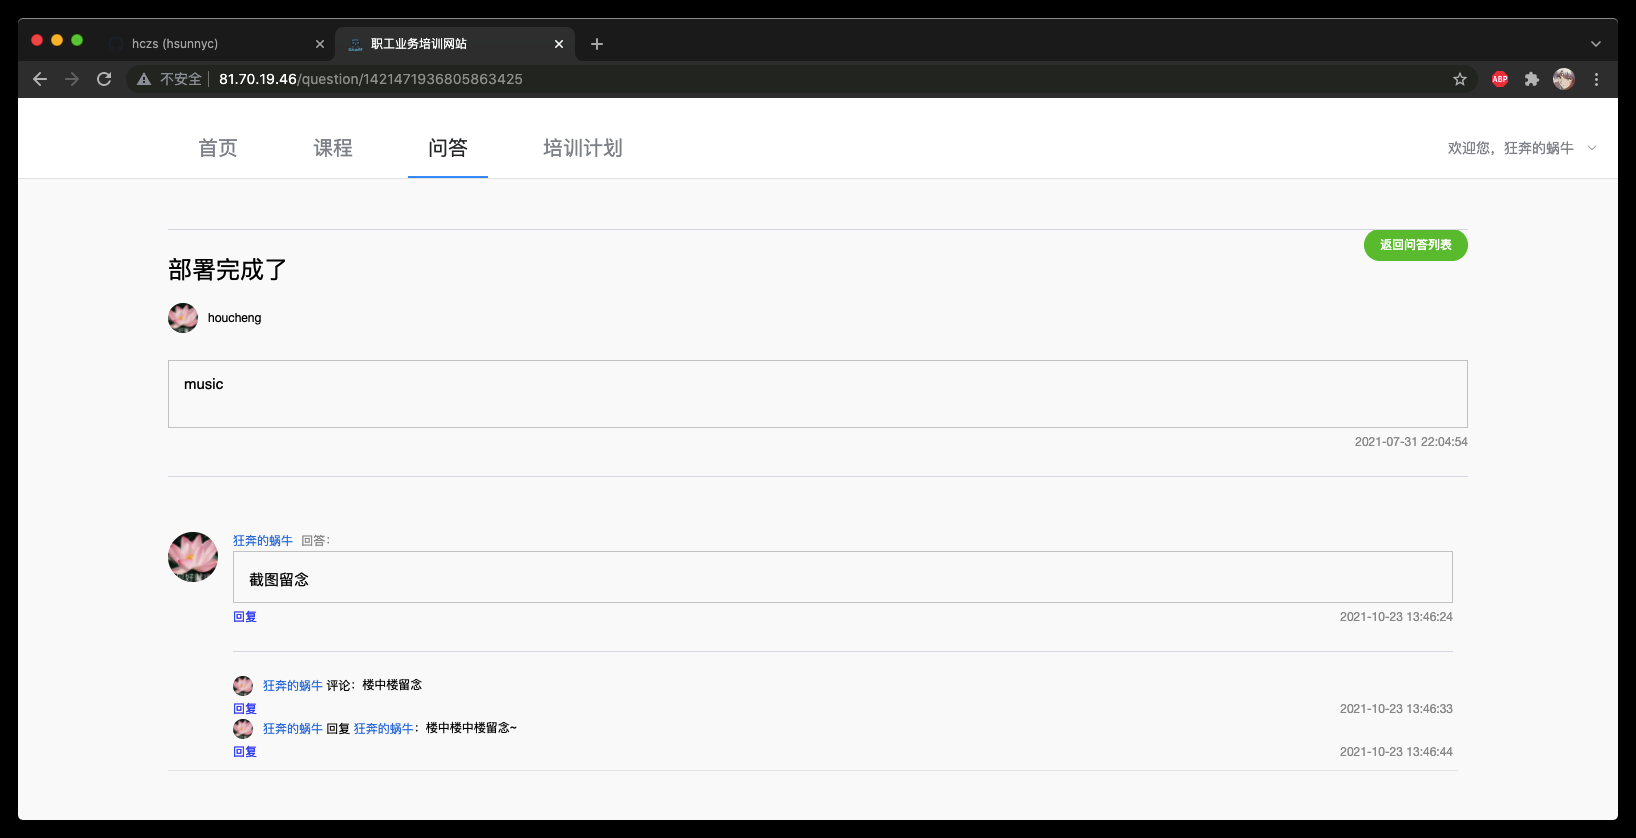Bookmark this page with the star icon
The image size is (1636, 838).
1460,79
